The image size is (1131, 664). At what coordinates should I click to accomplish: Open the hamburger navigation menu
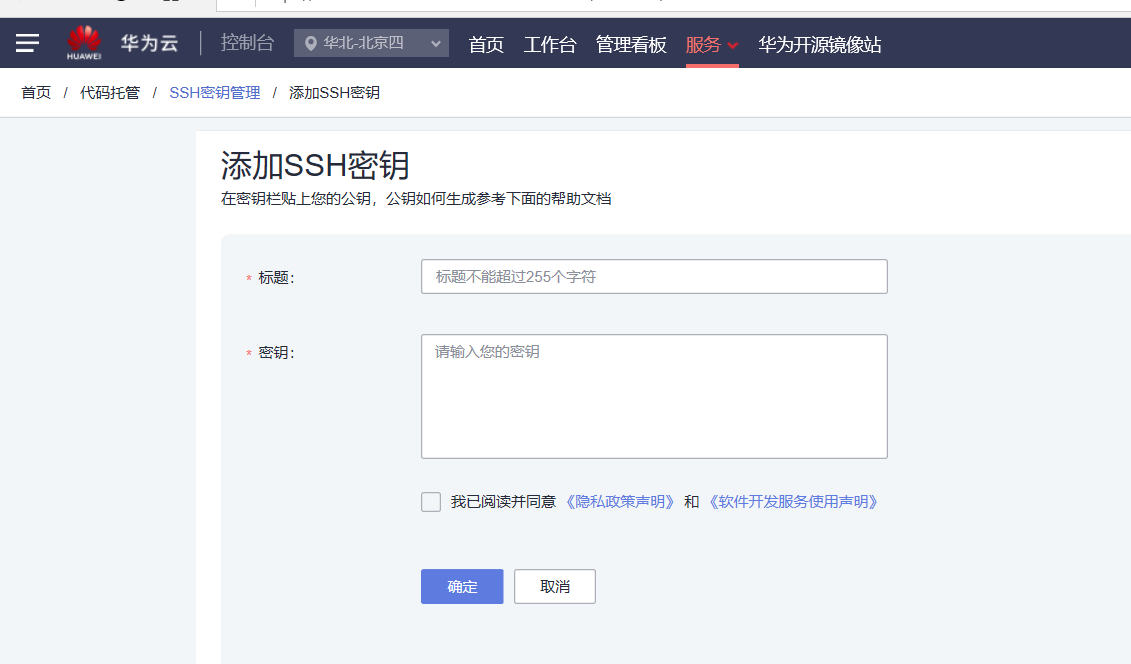pos(28,43)
